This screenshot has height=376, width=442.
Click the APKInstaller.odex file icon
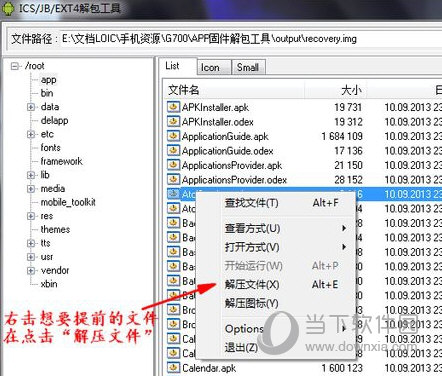tap(173, 121)
